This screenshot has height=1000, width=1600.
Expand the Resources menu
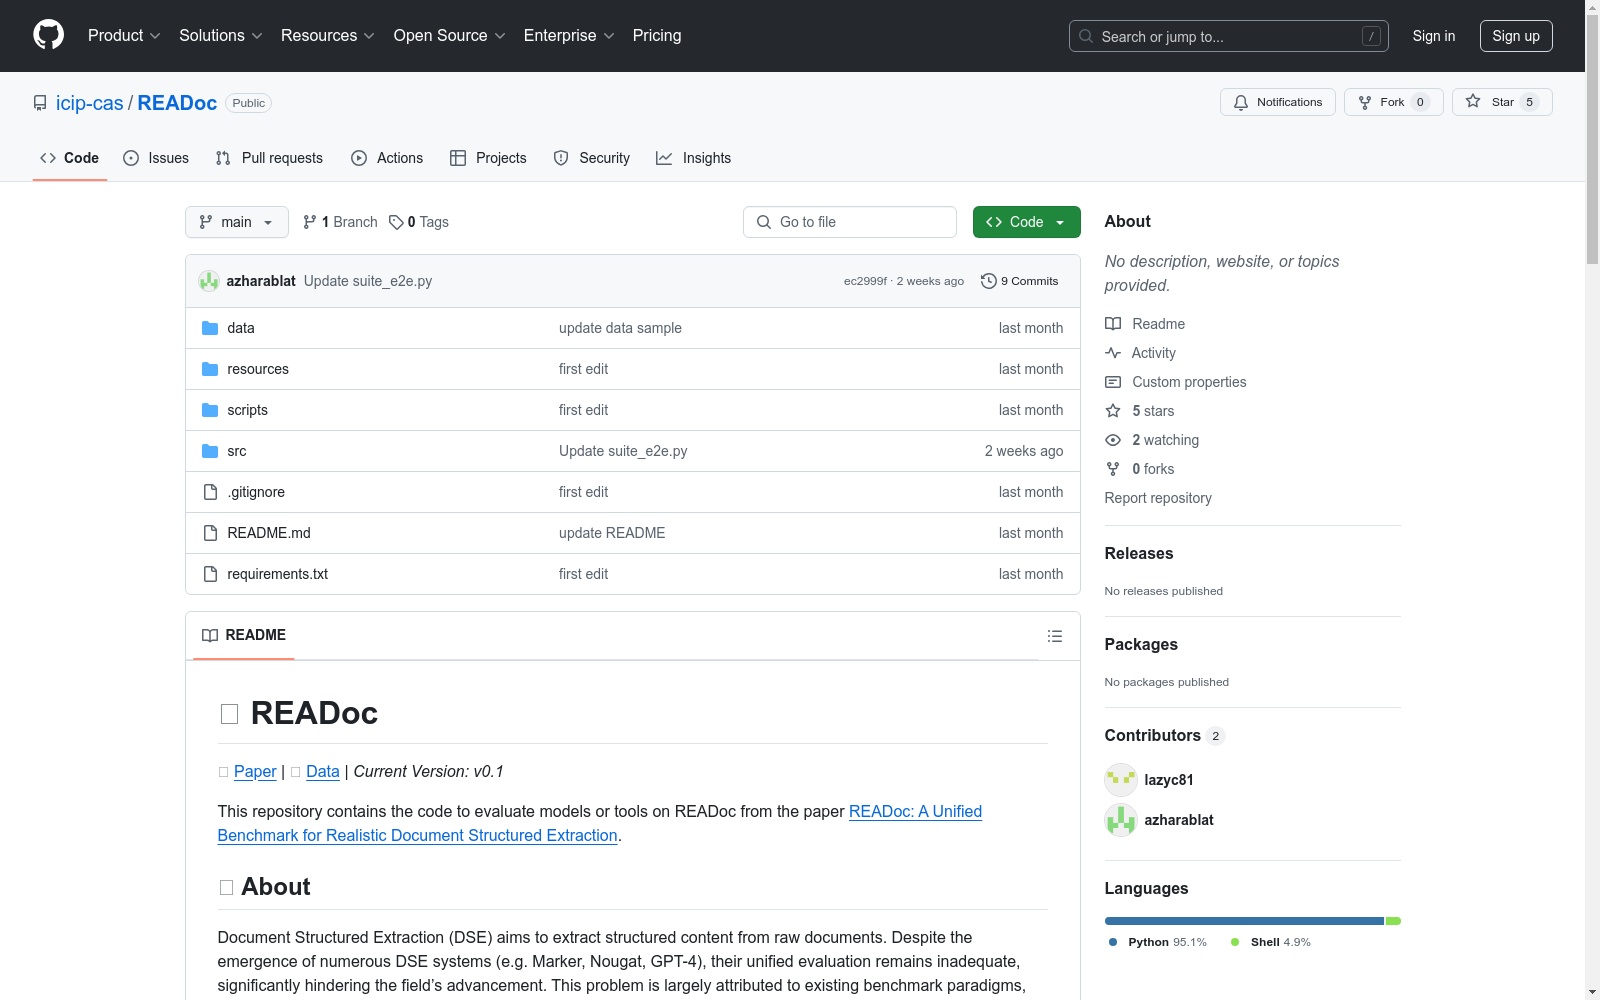pos(328,35)
